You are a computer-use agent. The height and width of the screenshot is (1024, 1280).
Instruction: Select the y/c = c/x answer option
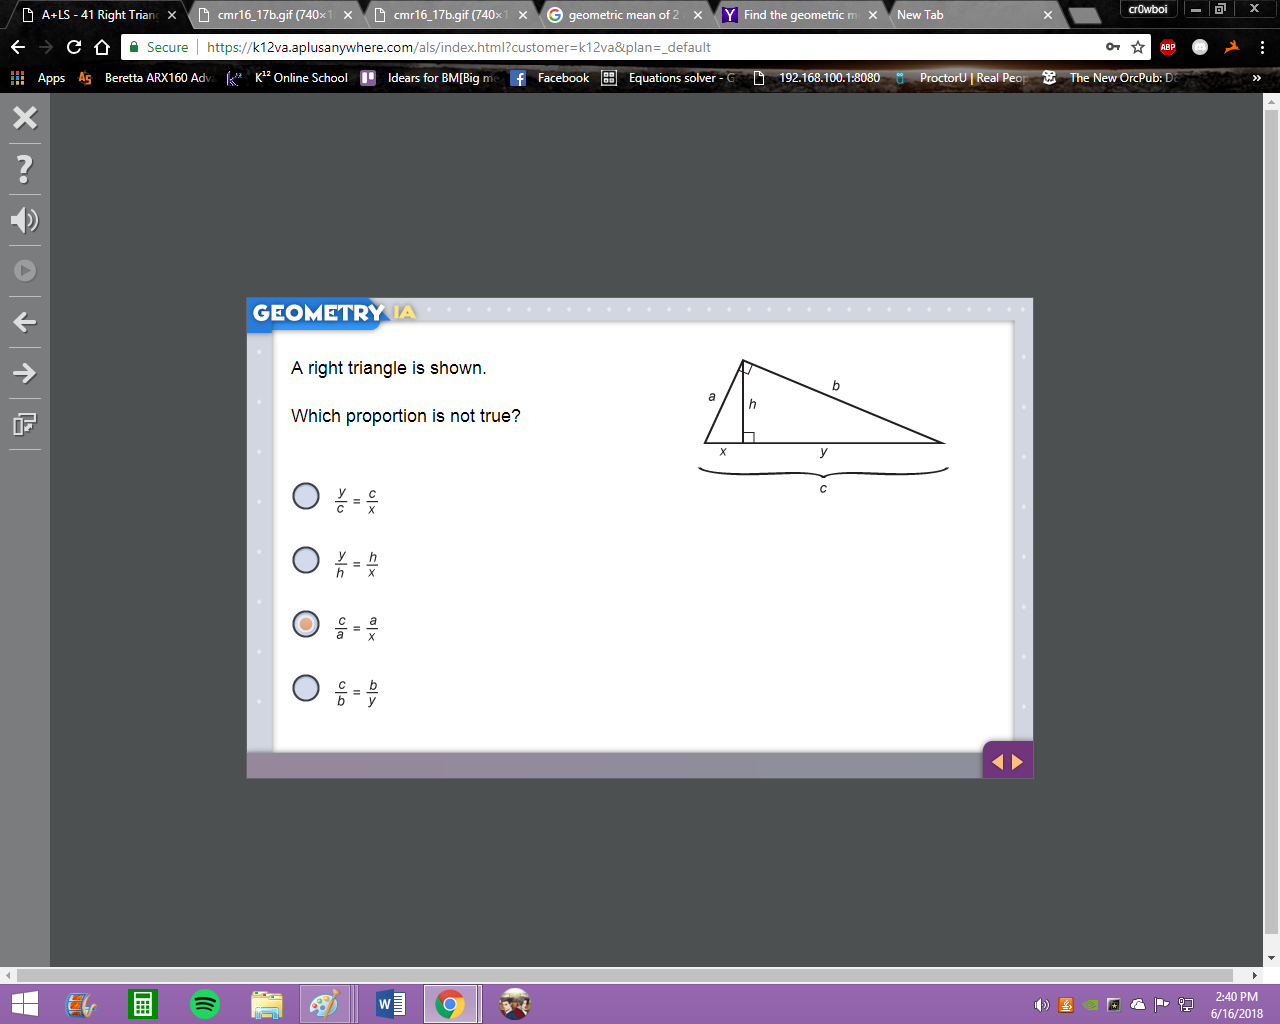click(x=306, y=496)
